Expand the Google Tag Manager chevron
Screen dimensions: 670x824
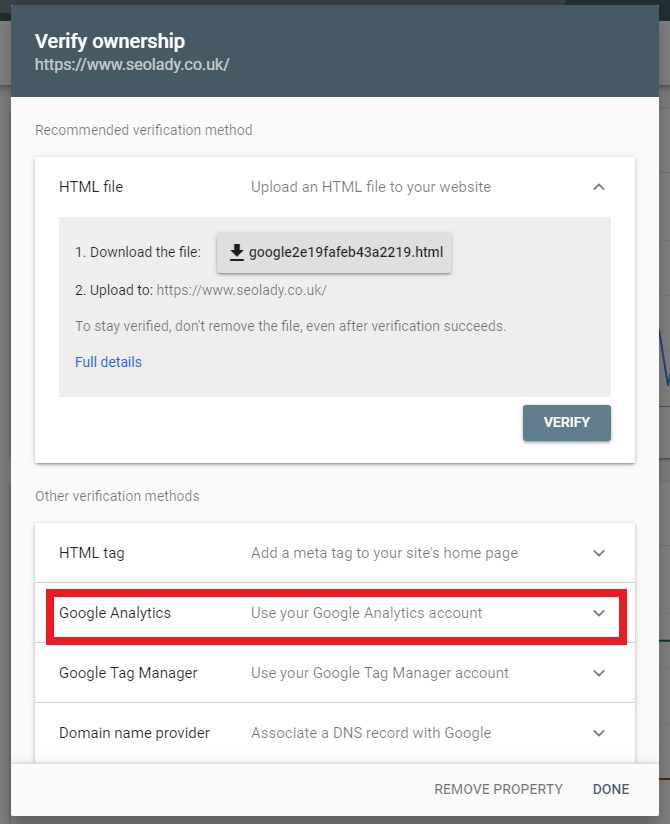point(599,673)
